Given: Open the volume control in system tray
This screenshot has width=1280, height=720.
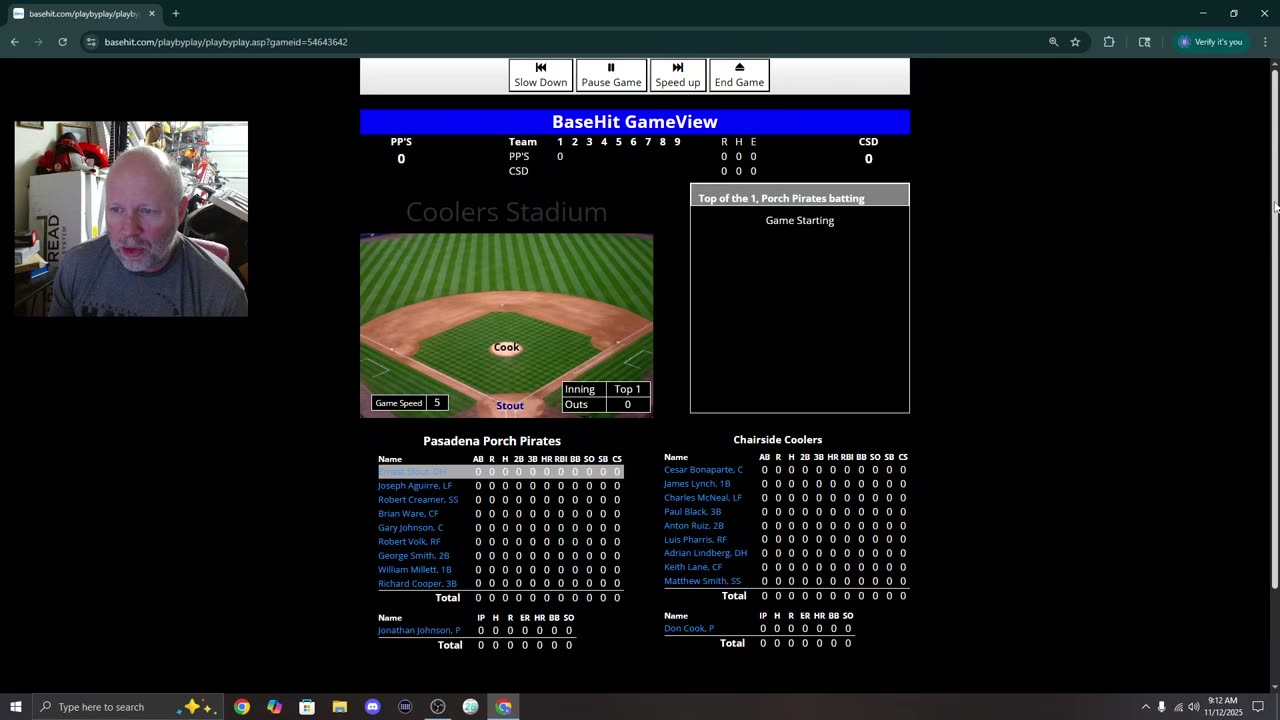Looking at the screenshot, I should [x=1194, y=707].
